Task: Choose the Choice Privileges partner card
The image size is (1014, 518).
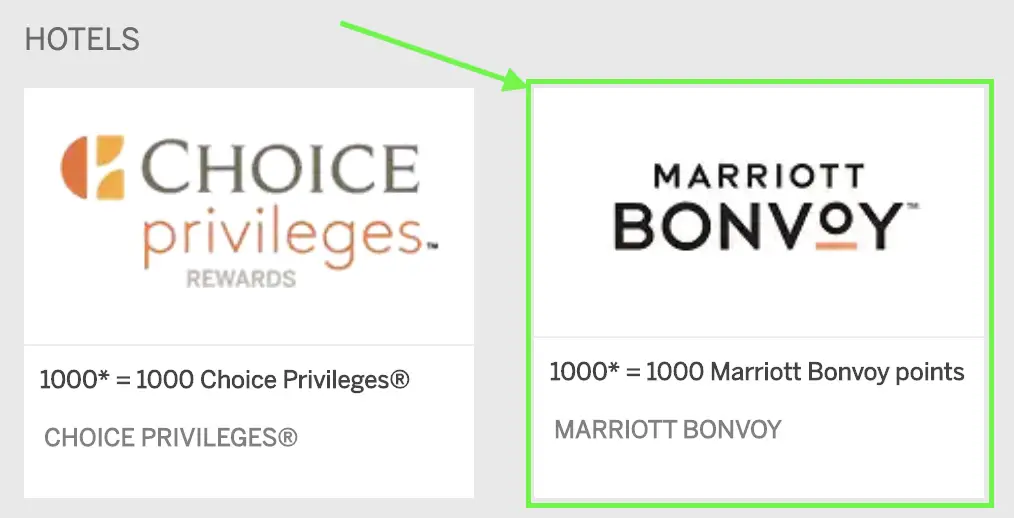Action: [249, 293]
